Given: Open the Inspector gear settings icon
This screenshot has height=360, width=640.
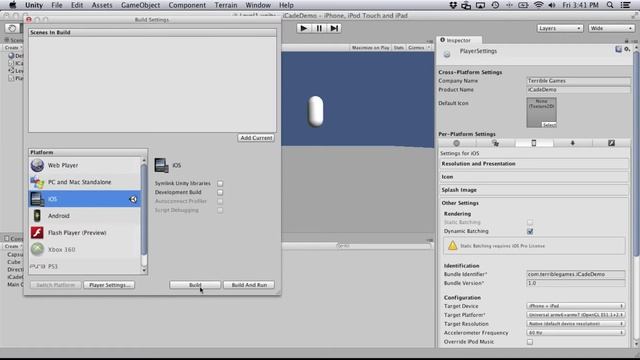Looking at the screenshot, I should 627,49.
